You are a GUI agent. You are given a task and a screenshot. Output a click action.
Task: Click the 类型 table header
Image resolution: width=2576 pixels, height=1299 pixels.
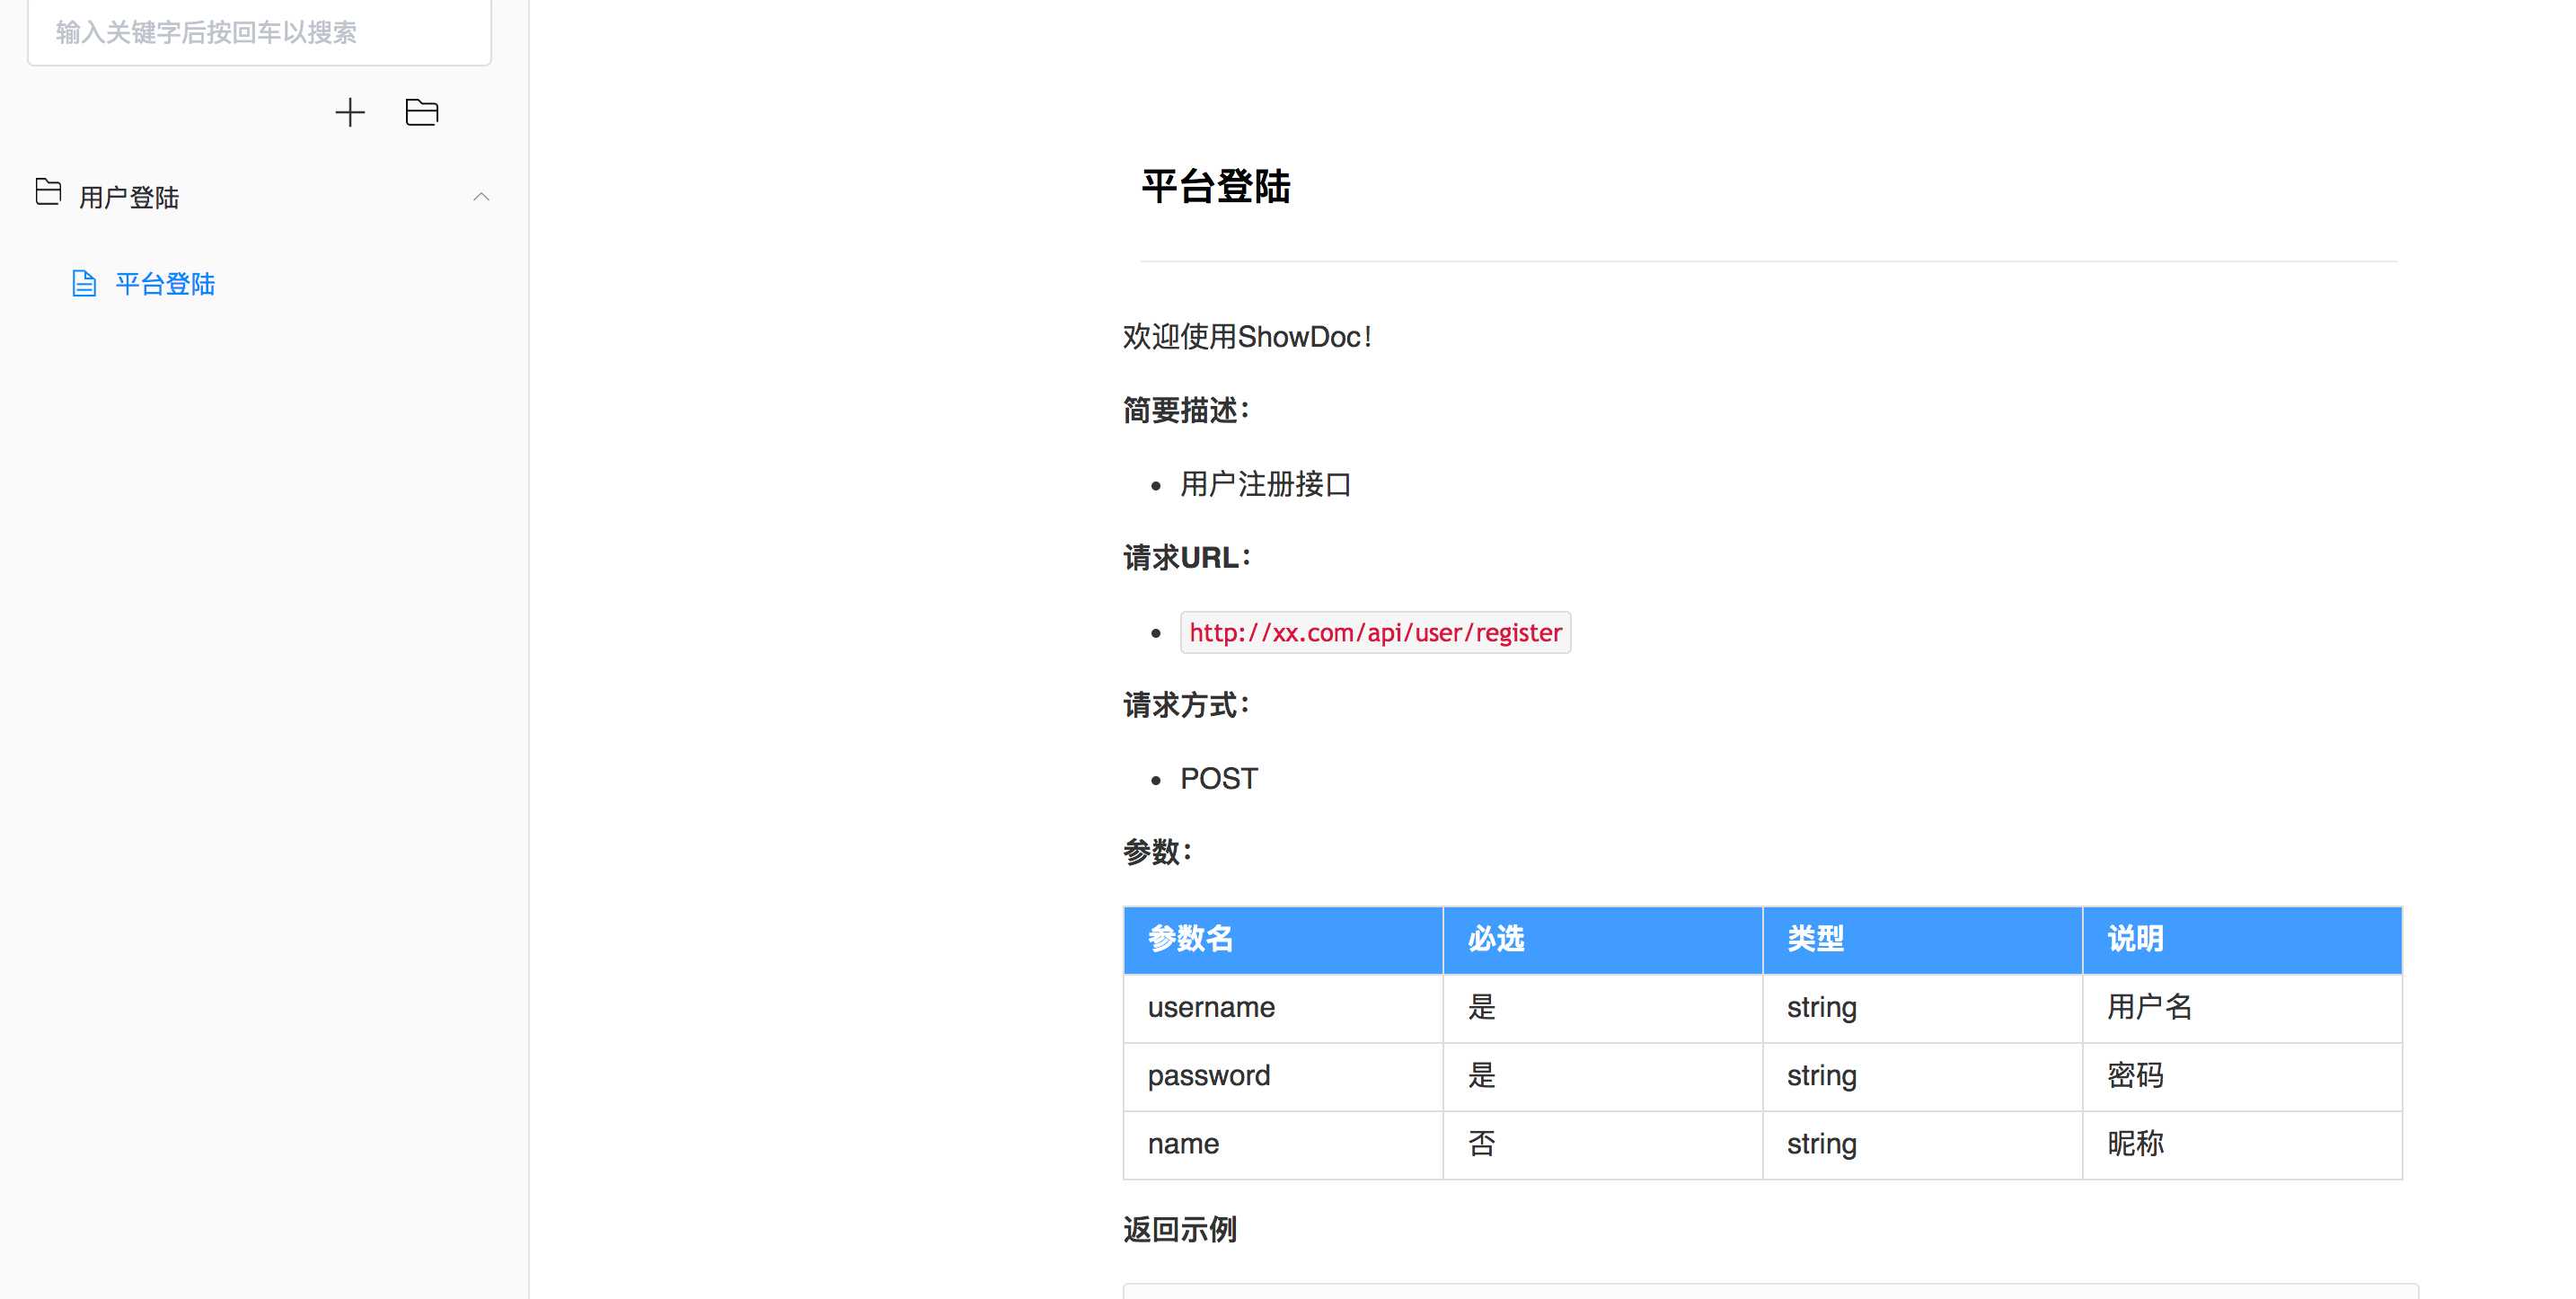[1923, 940]
